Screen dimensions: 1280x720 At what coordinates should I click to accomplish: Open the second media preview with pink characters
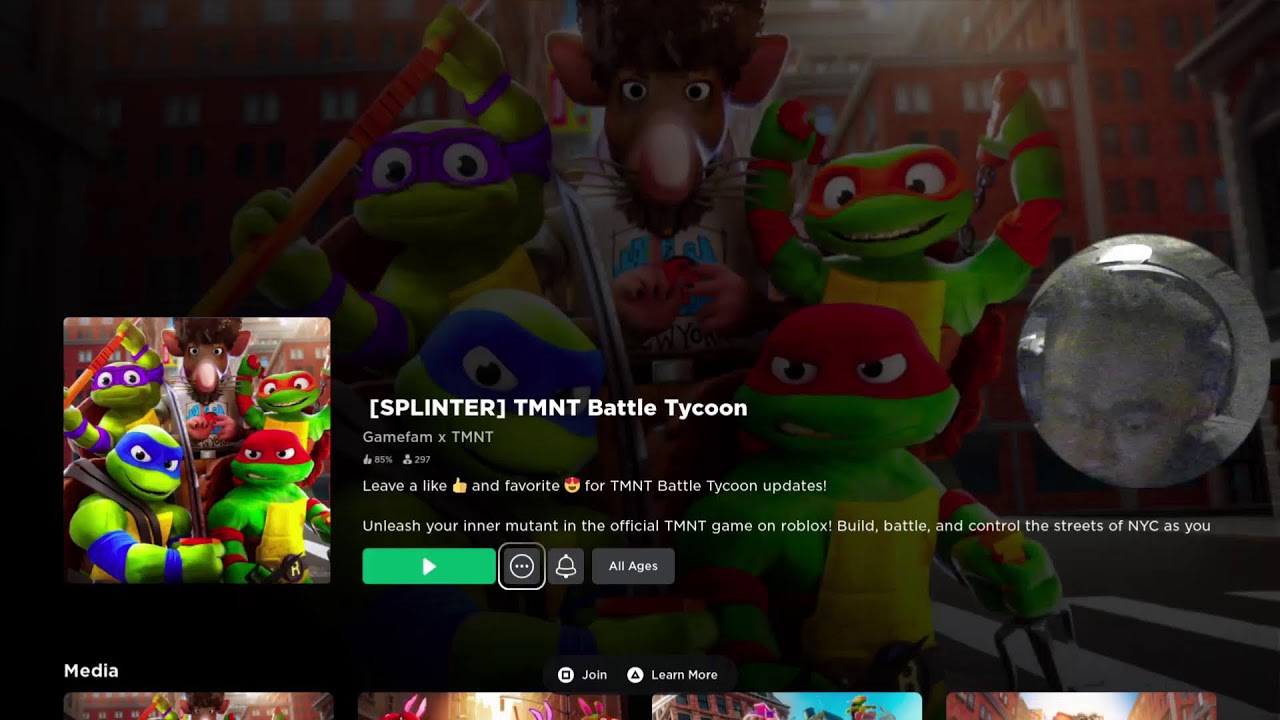tap(492, 706)
